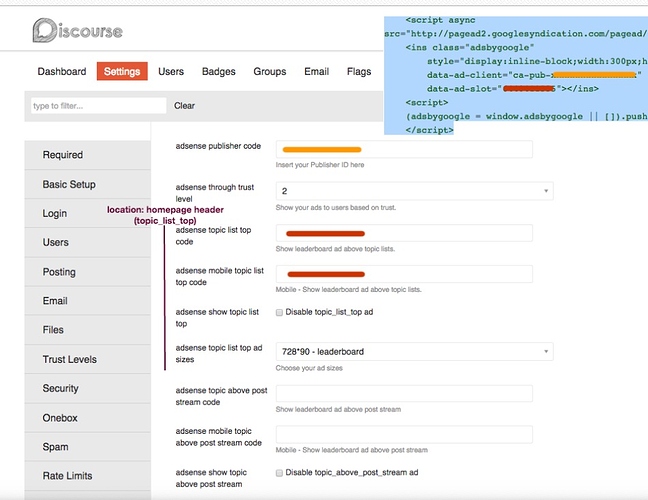Screen dimensions: 648x500
Task: Check 'Disable topic_above_post_stream ad' checkbox
Action: [x=279, y=473]
